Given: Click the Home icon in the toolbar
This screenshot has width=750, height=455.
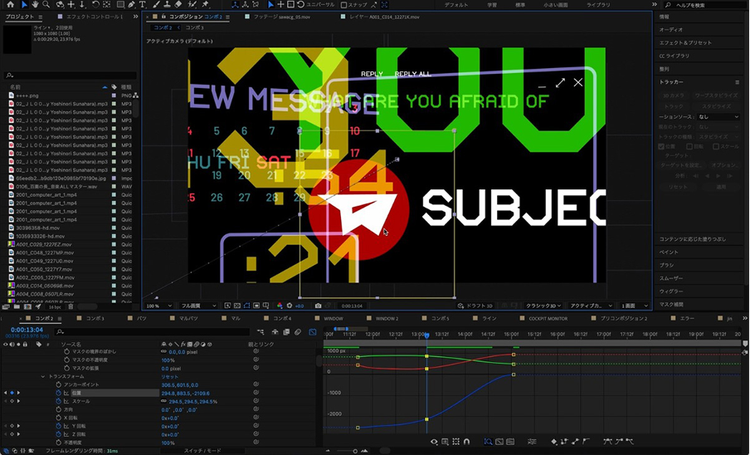Looking at the screenshot, I should pos(11,4).
